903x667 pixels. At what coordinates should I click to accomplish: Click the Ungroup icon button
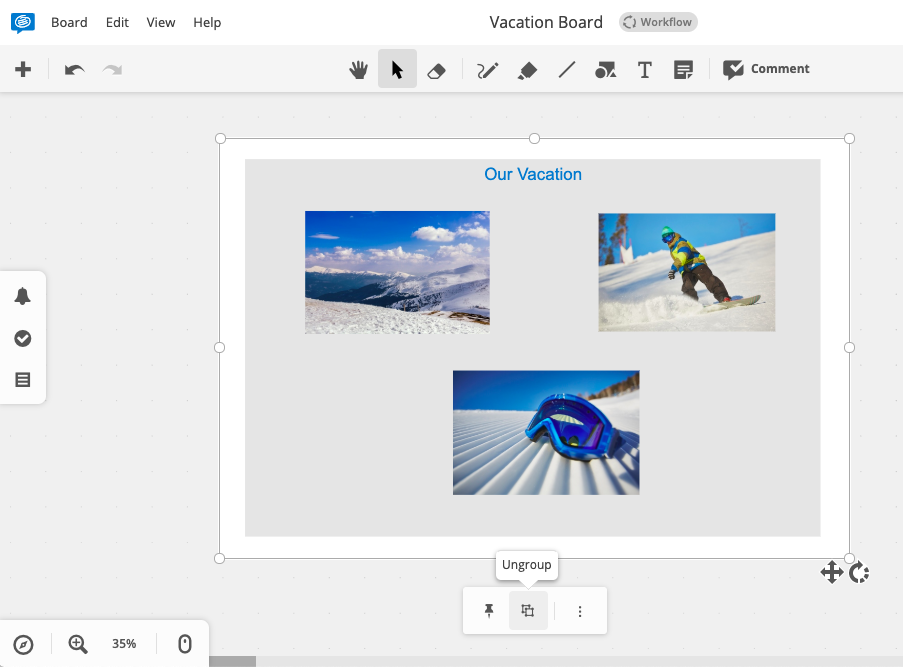528,611
